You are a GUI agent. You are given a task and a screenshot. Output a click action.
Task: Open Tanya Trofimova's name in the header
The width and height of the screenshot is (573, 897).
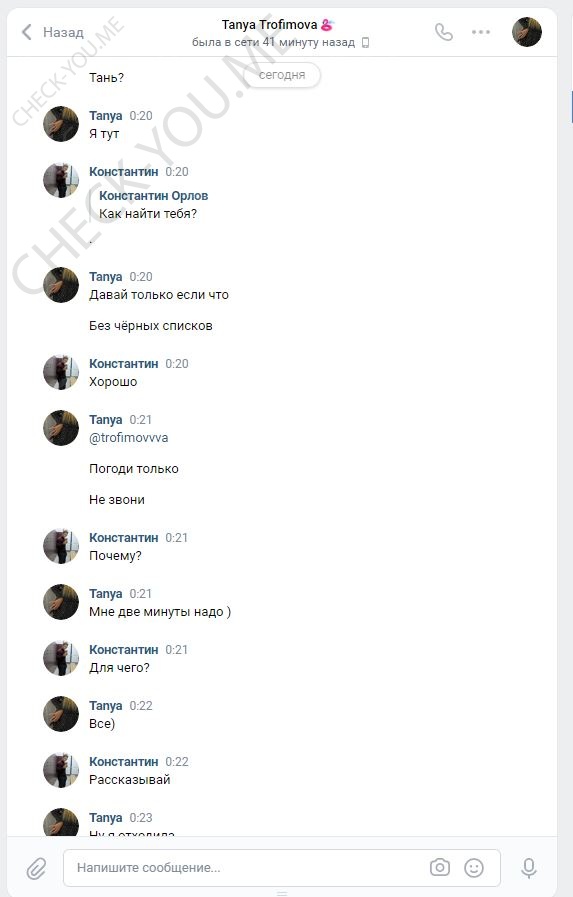click(269, 25)
